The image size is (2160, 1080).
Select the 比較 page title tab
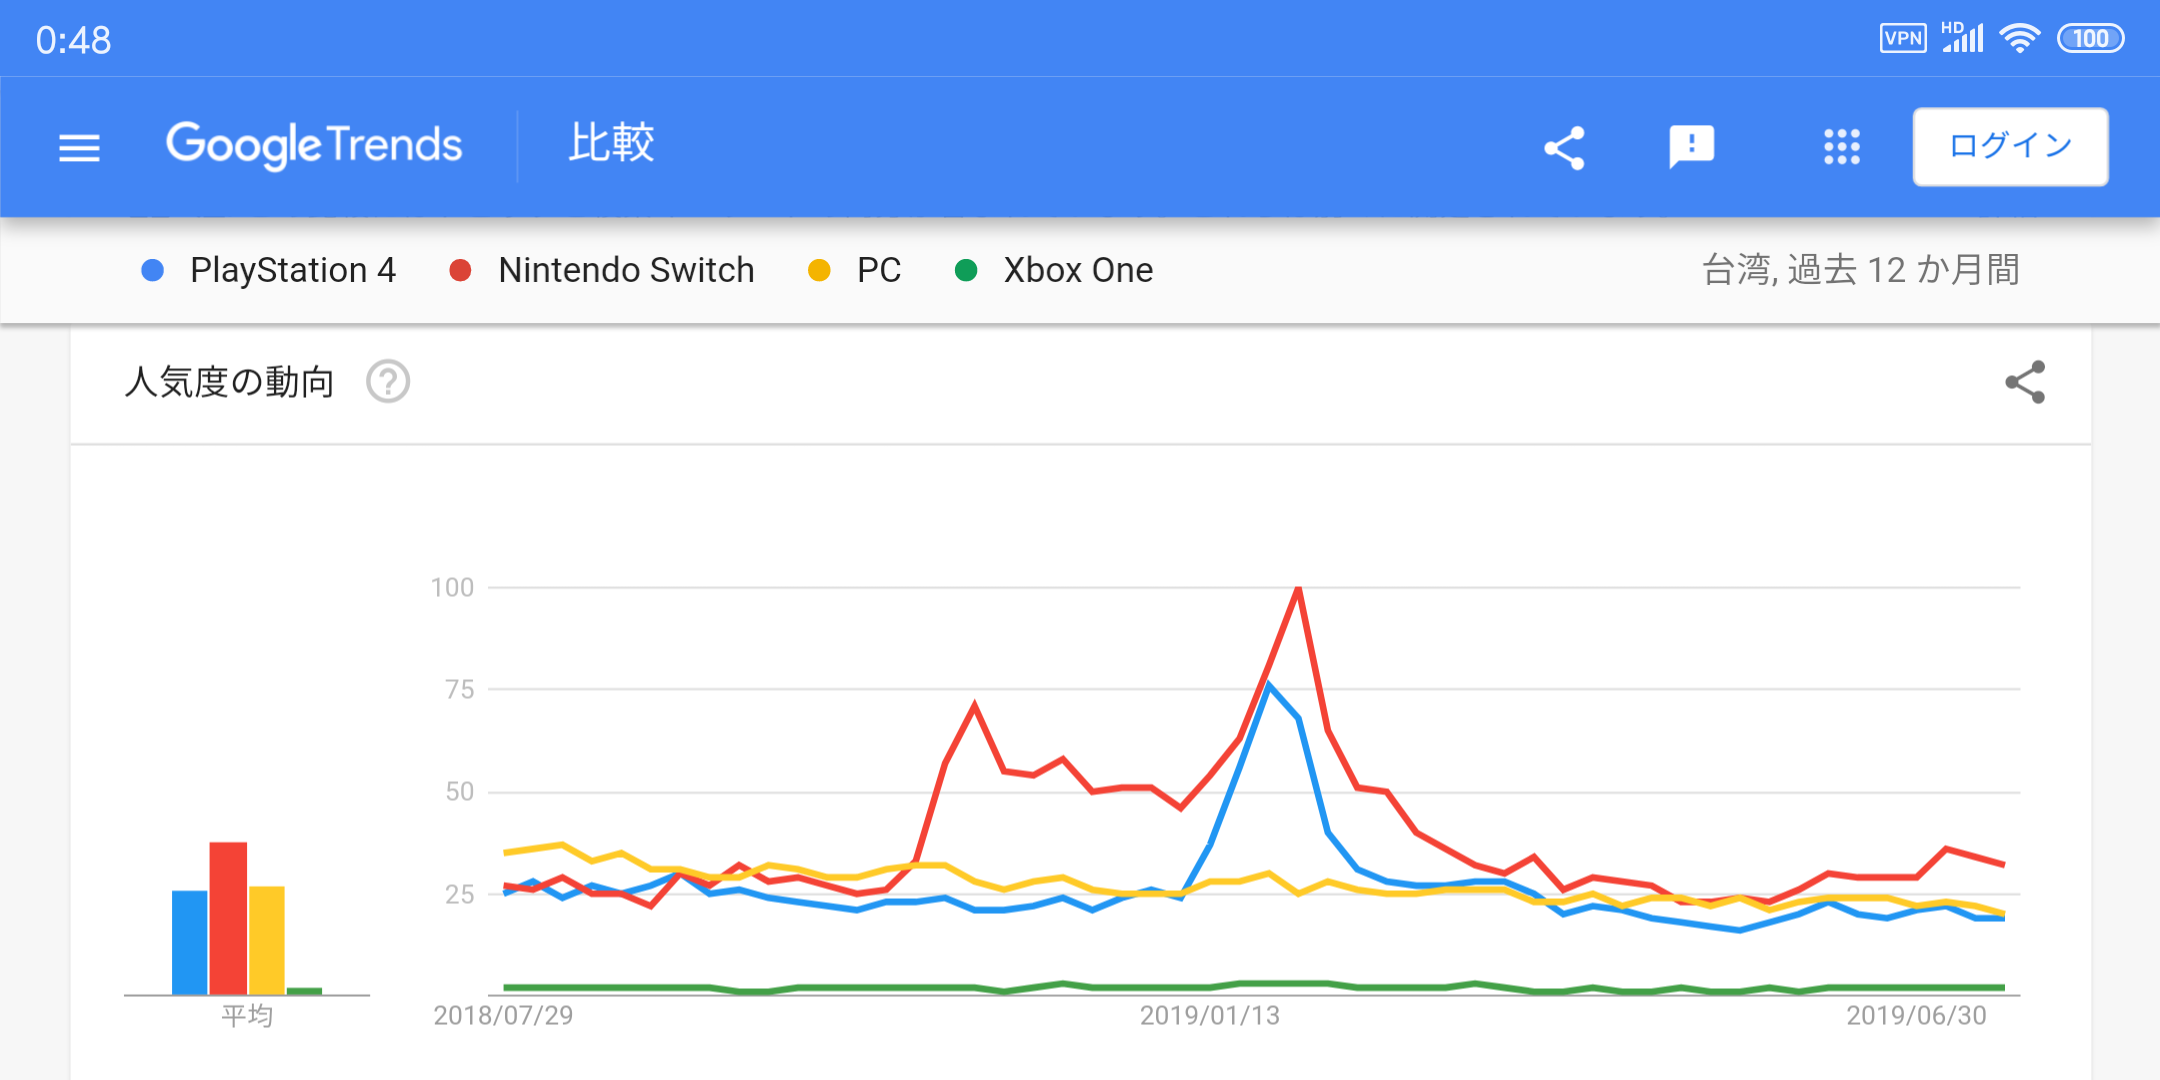coord(611,144)
